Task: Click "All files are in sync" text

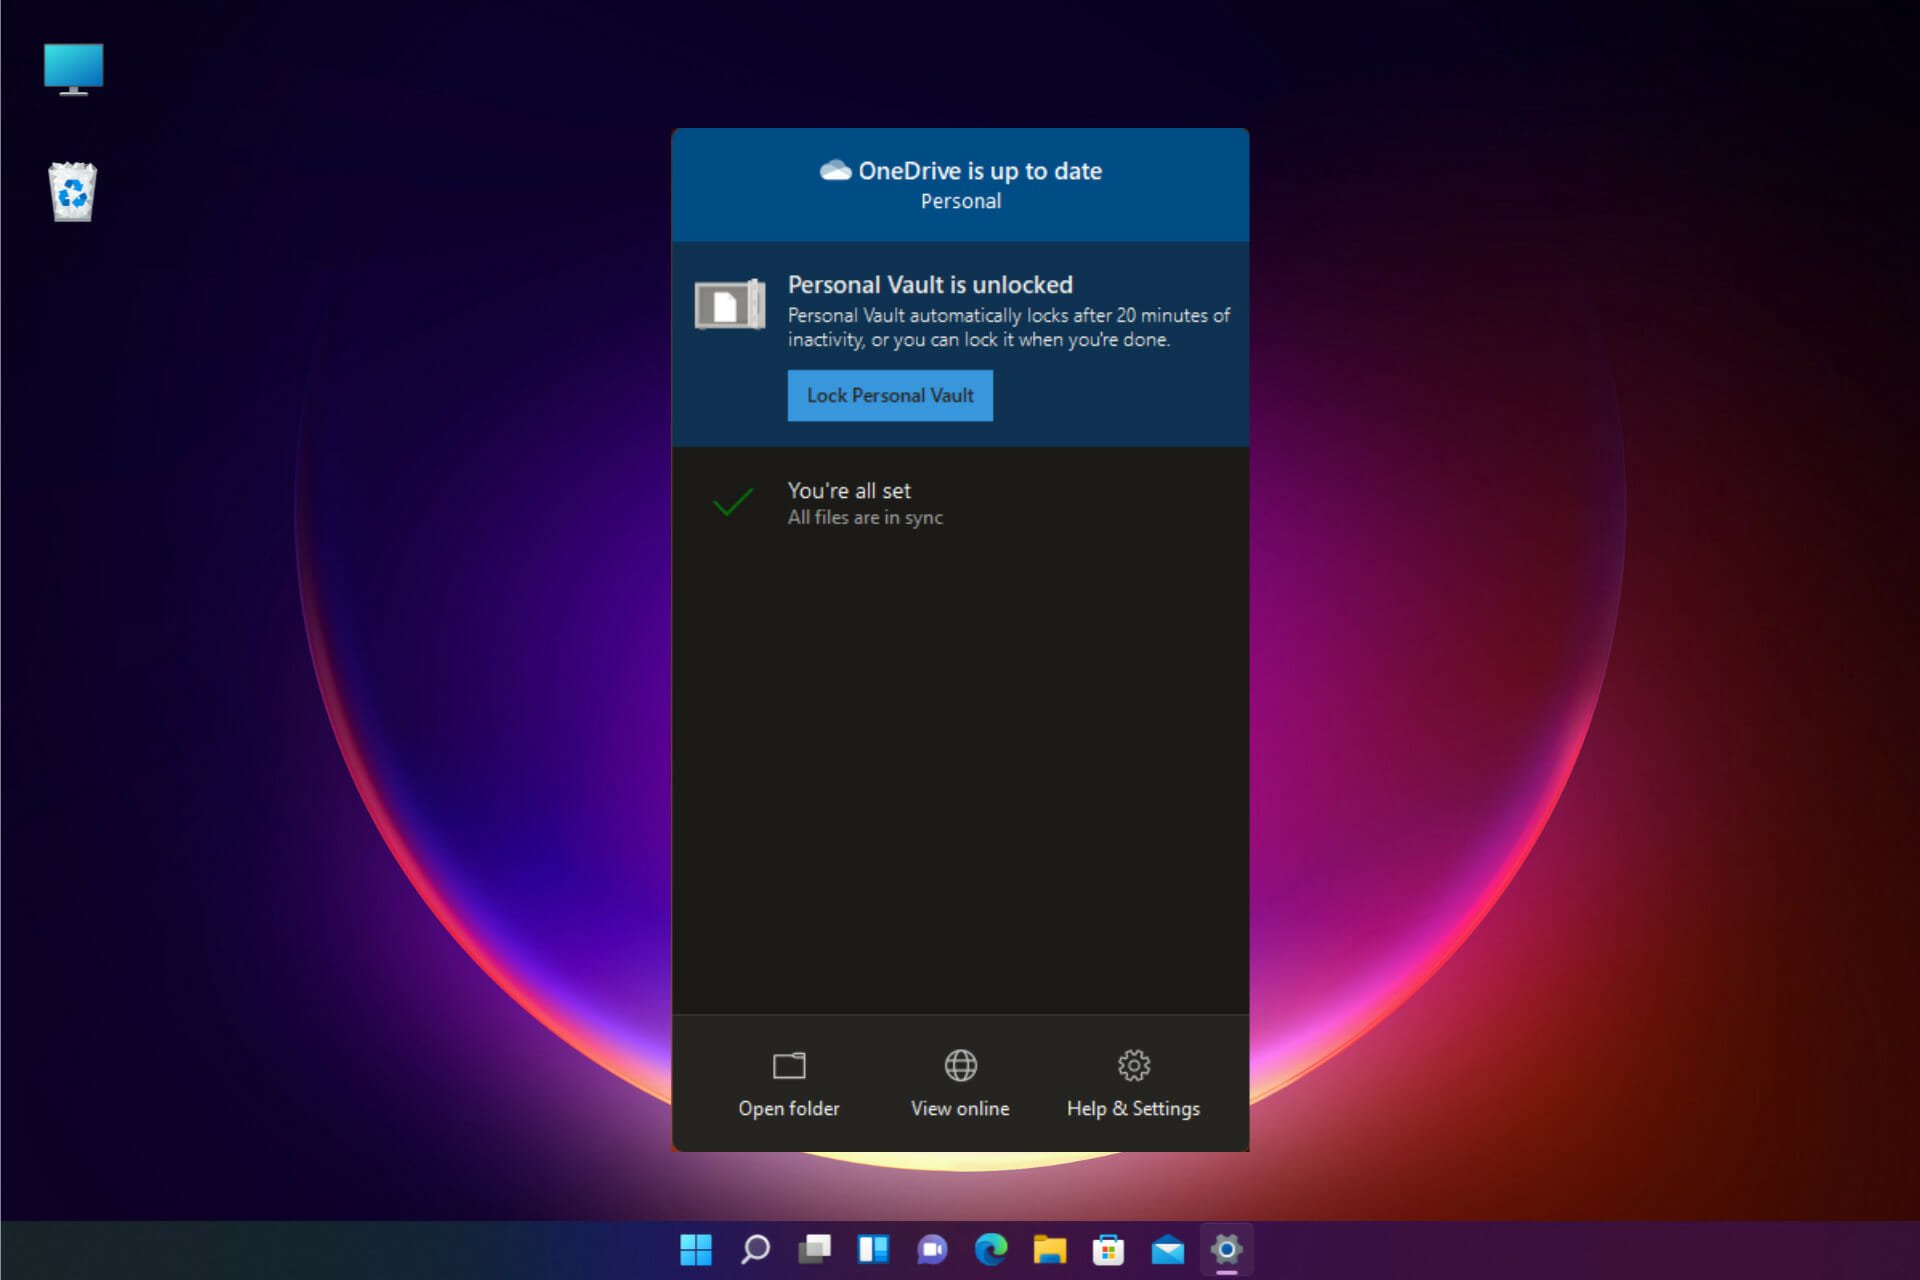Action: (865, 517)
